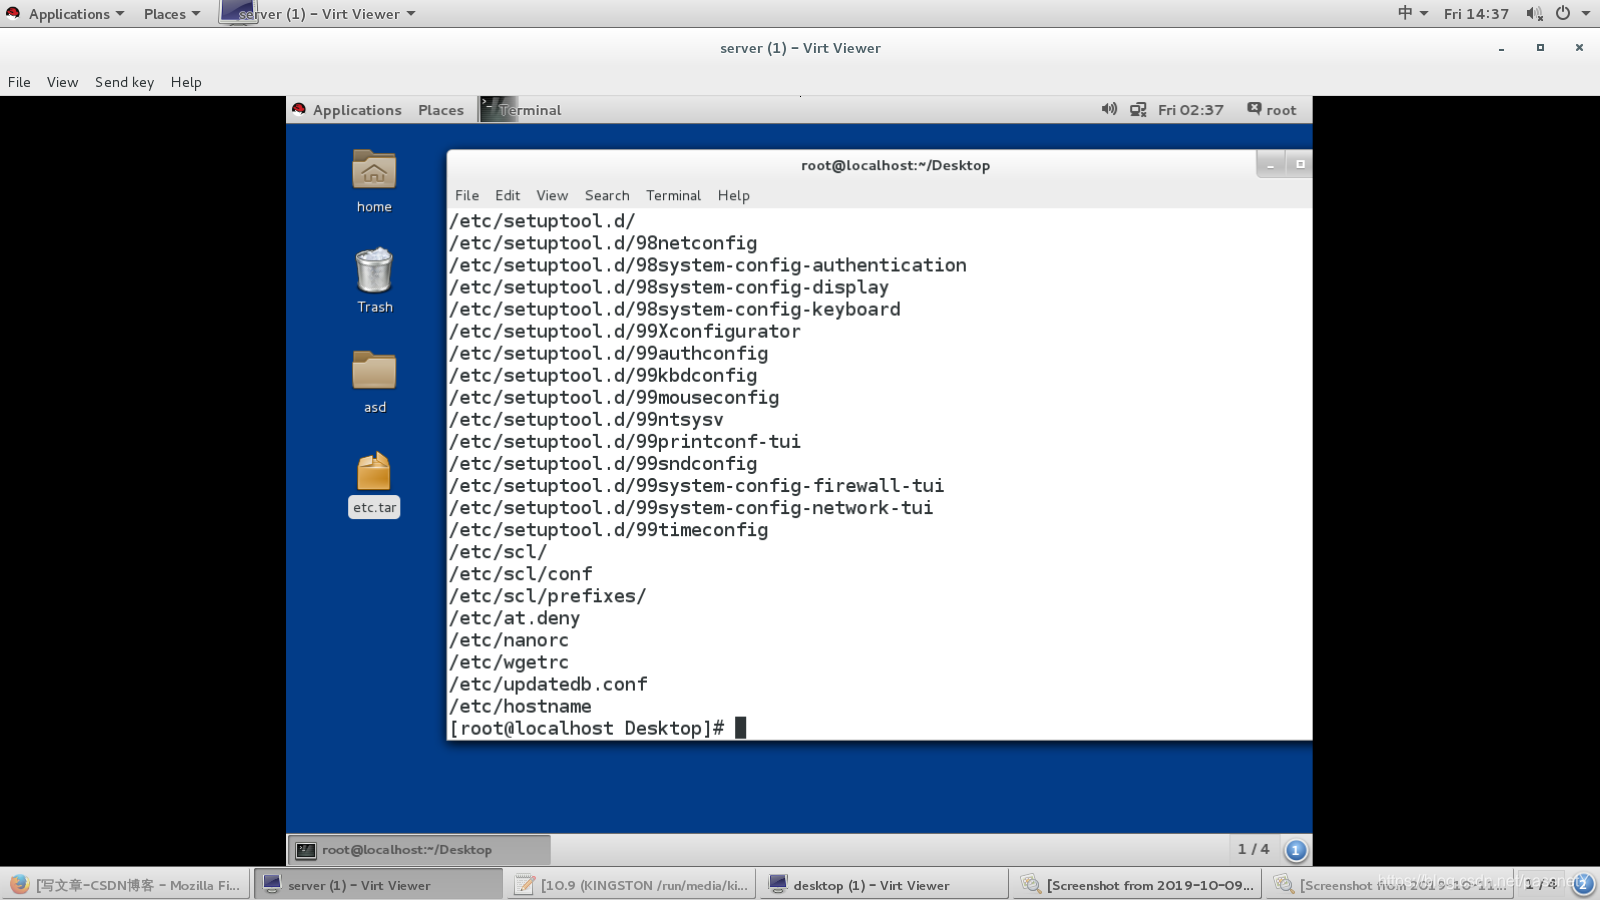
Task: Click guest taskbar root@localhost:~/Desktop item
Action: tap(419, 850)
